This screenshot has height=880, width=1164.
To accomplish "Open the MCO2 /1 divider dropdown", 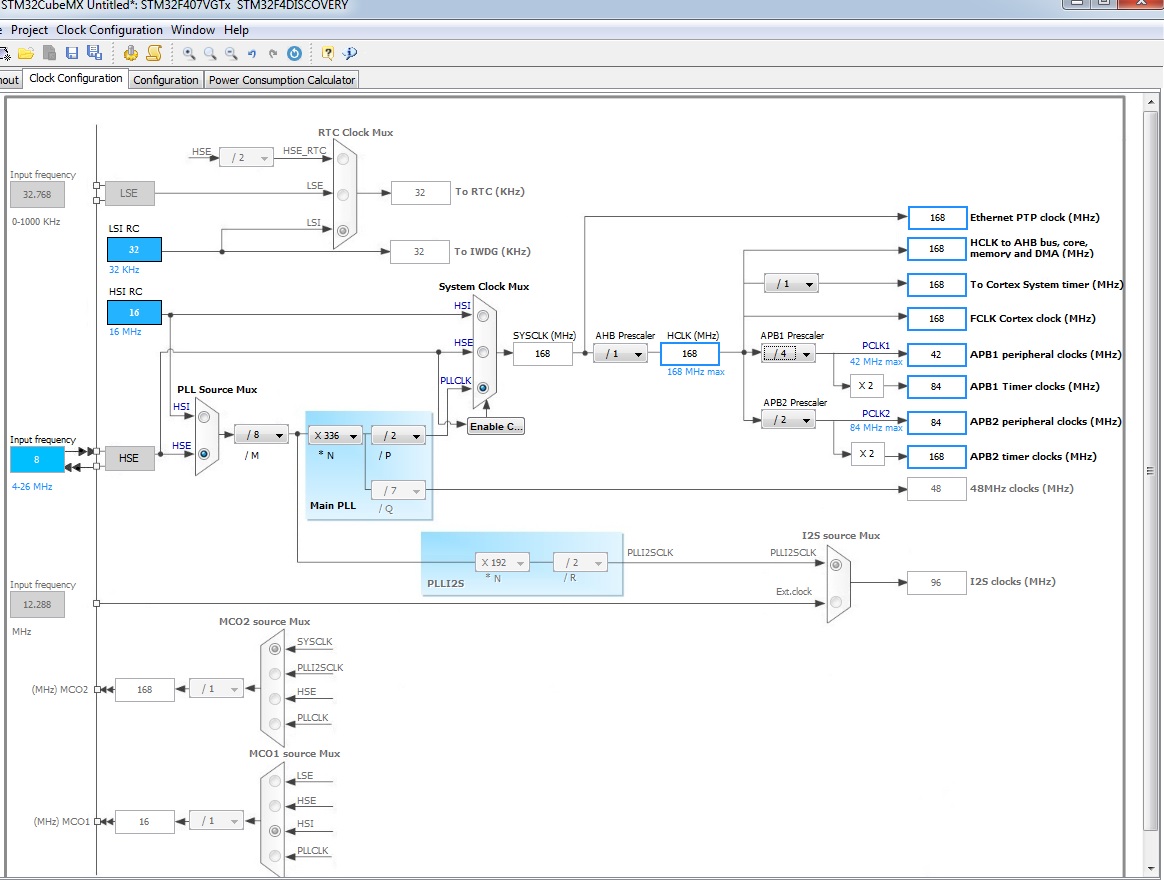I will (x=216, y=689).
